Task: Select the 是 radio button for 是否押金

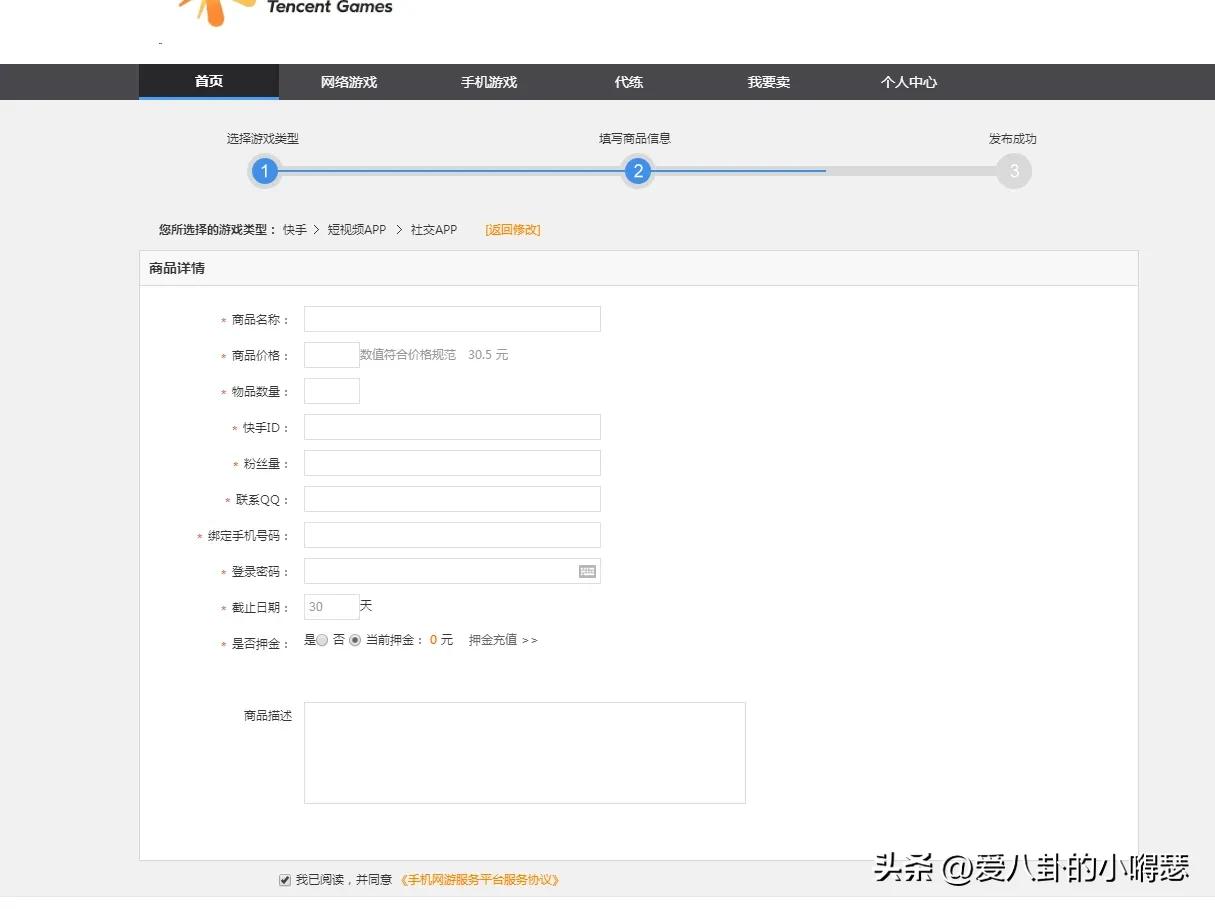Action: point(322,639)
